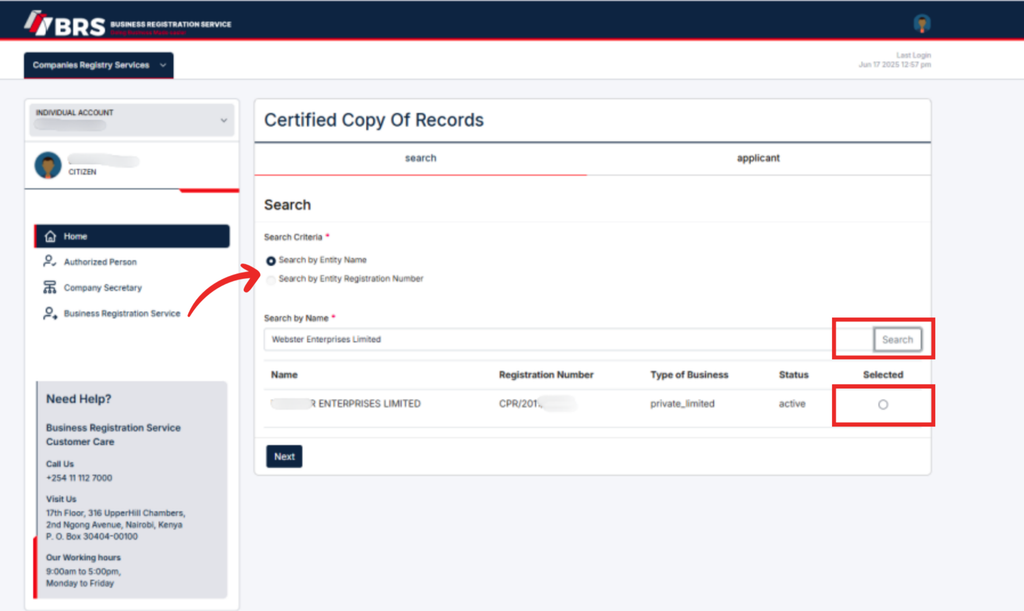
Task: Click the Registration Number column header
Action: coord(546,375)
